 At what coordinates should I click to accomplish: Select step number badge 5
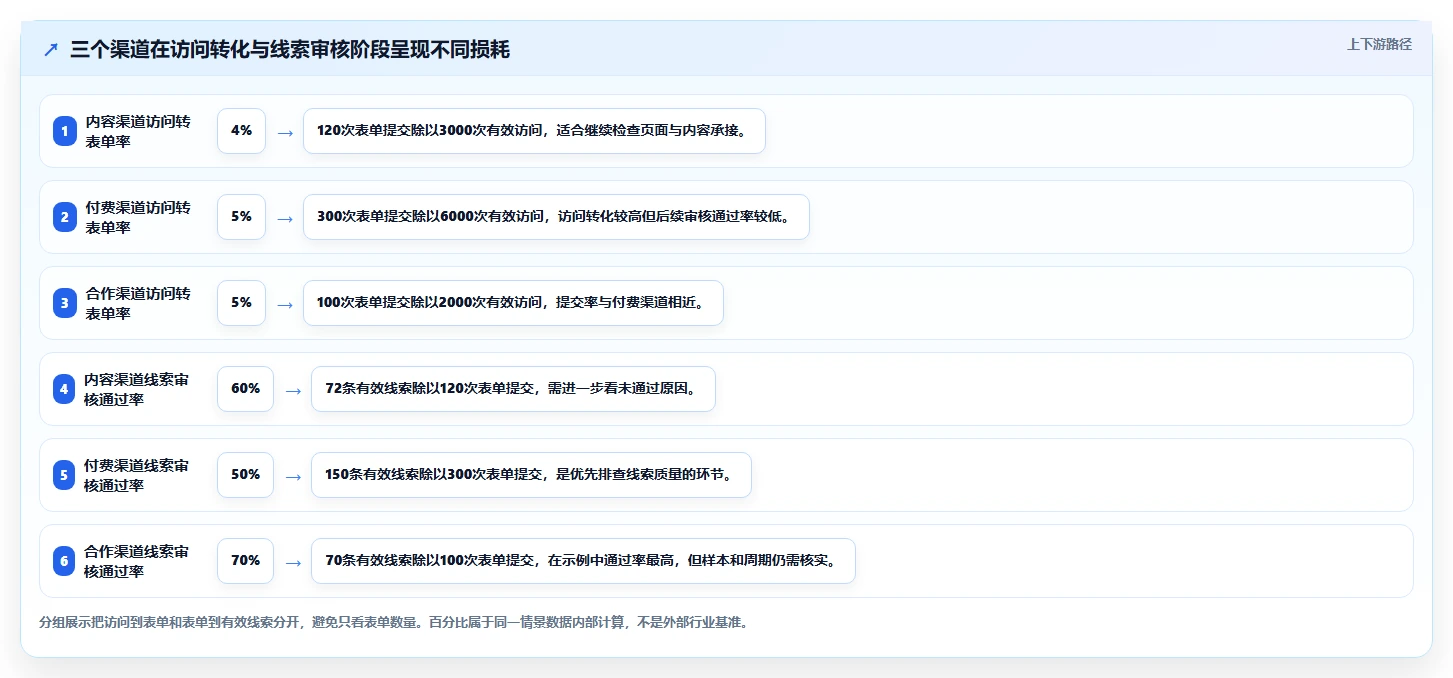pyautogui.click(x=65, y=475)
